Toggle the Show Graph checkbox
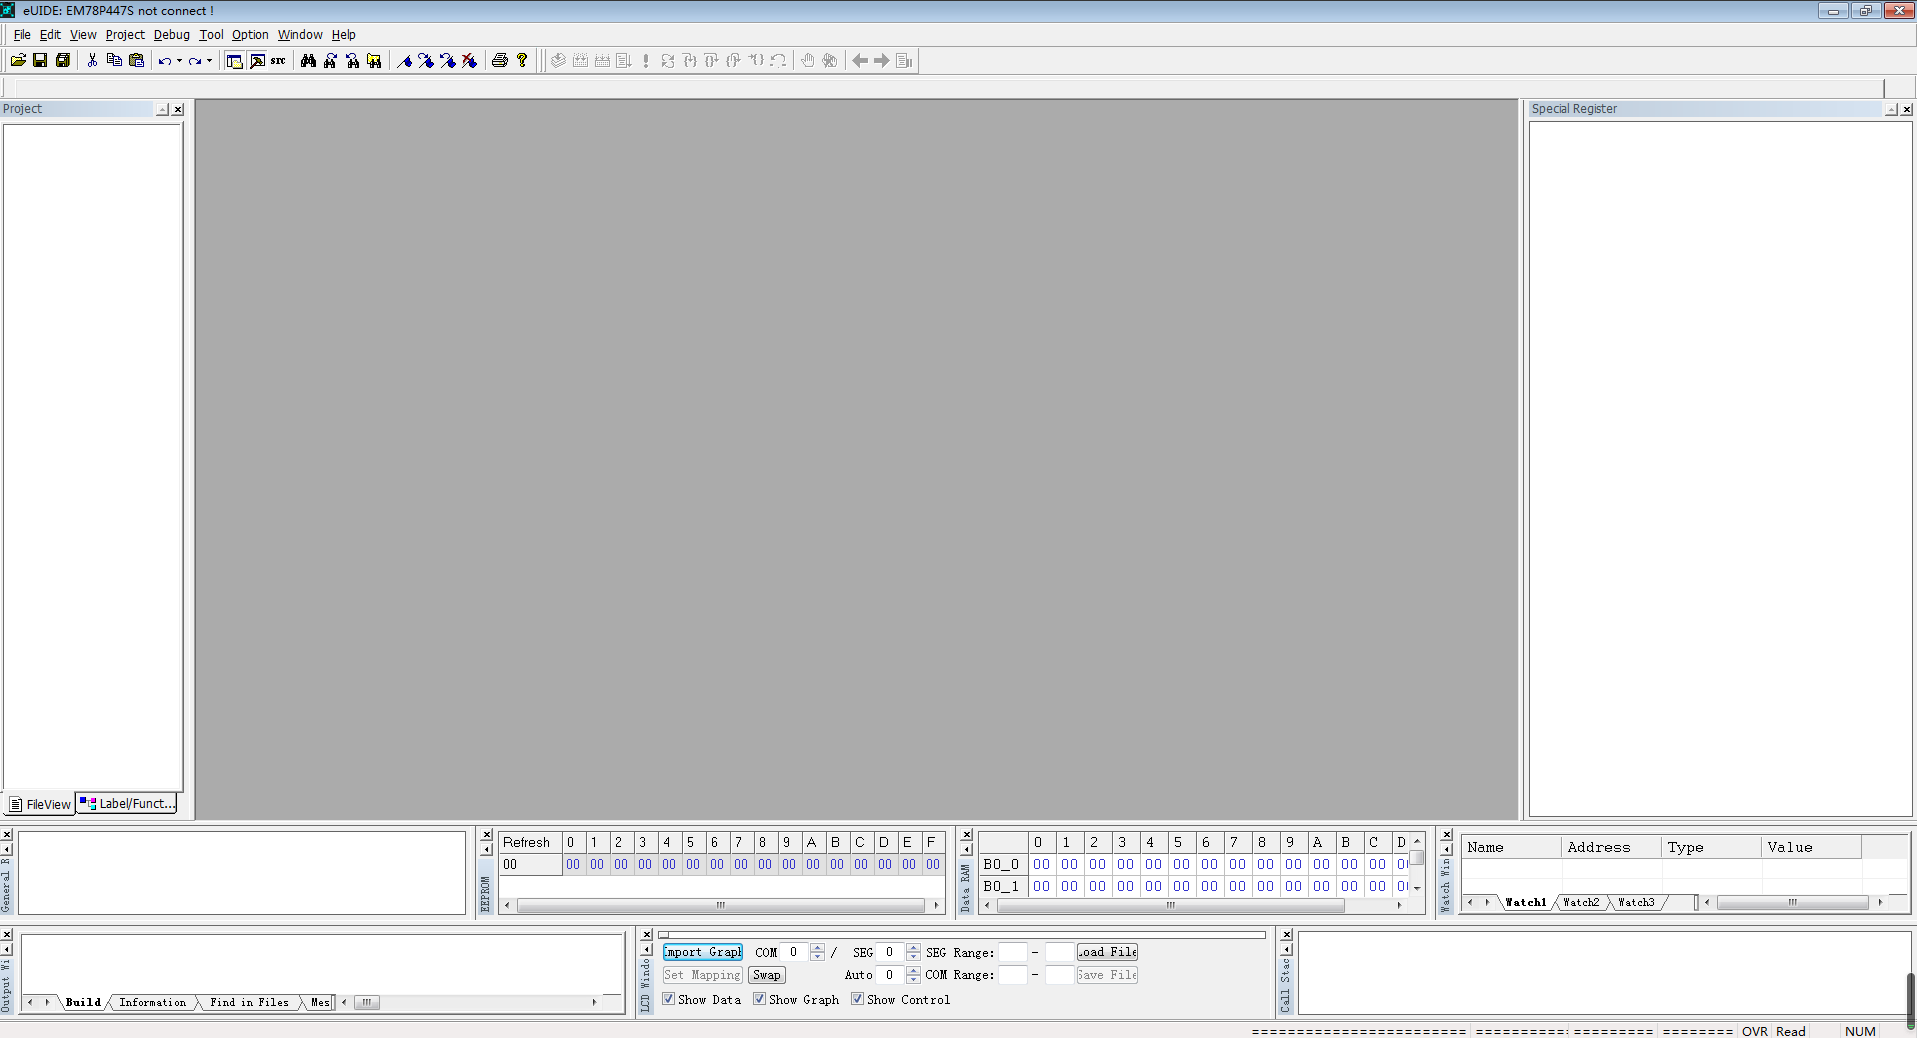1917x1038 pixels. pyautogui.click(x=760, y=999)
